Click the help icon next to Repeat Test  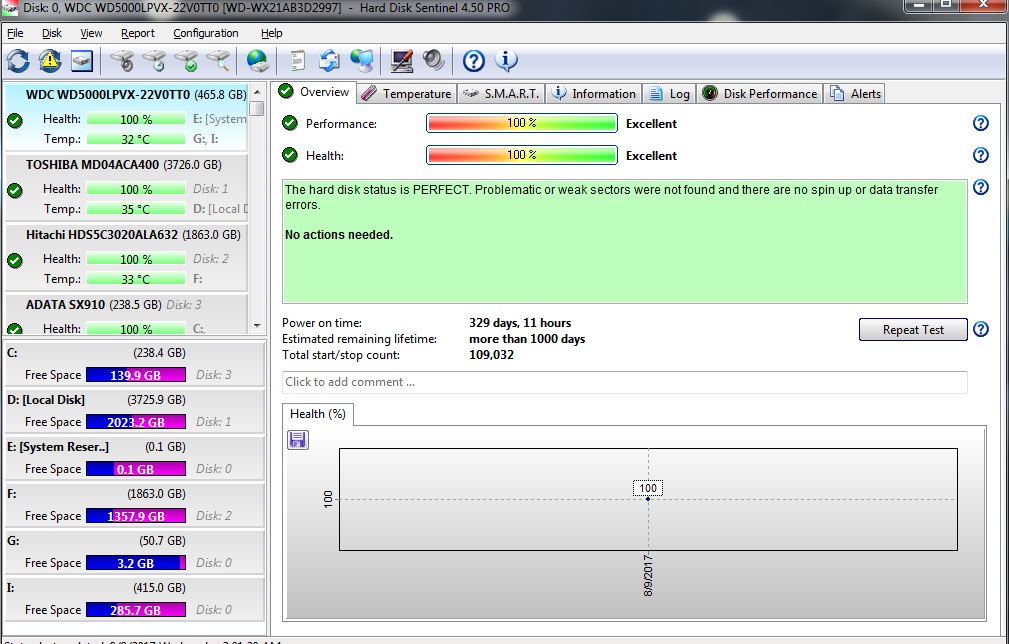pyautogui.click(x=980, y=329)
